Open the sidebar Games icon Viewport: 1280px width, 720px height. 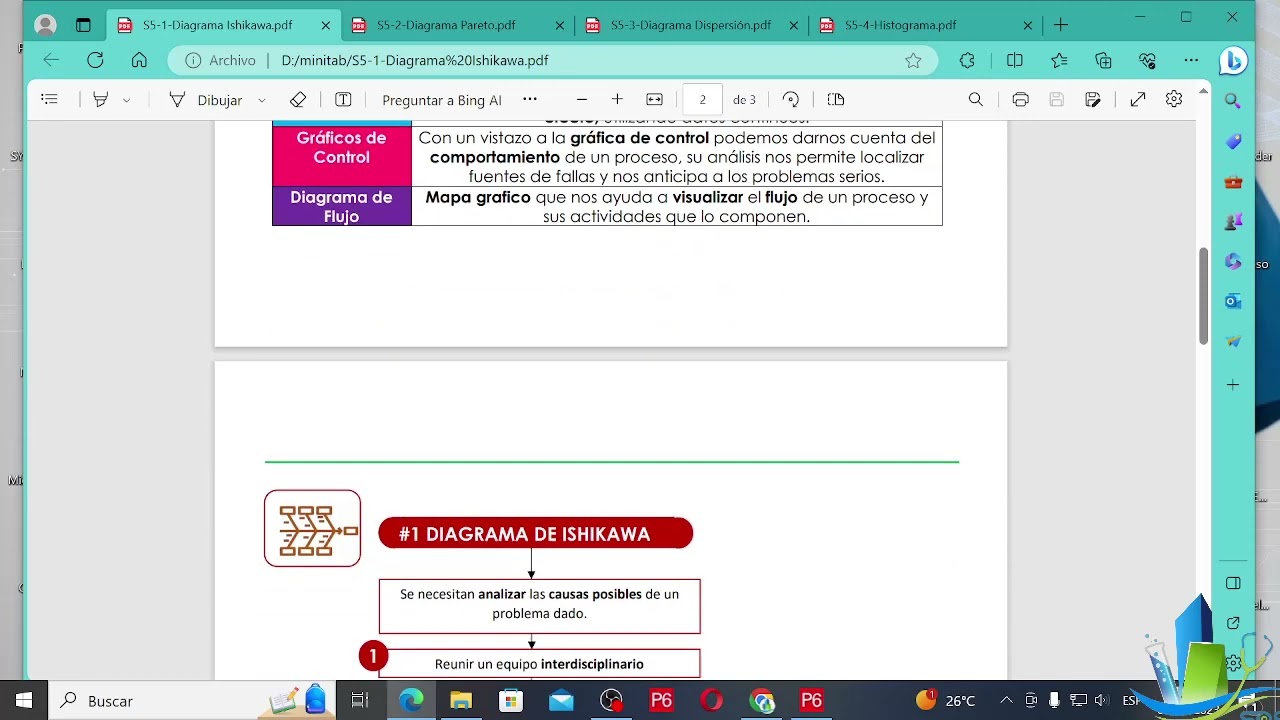pos(1233,221)
